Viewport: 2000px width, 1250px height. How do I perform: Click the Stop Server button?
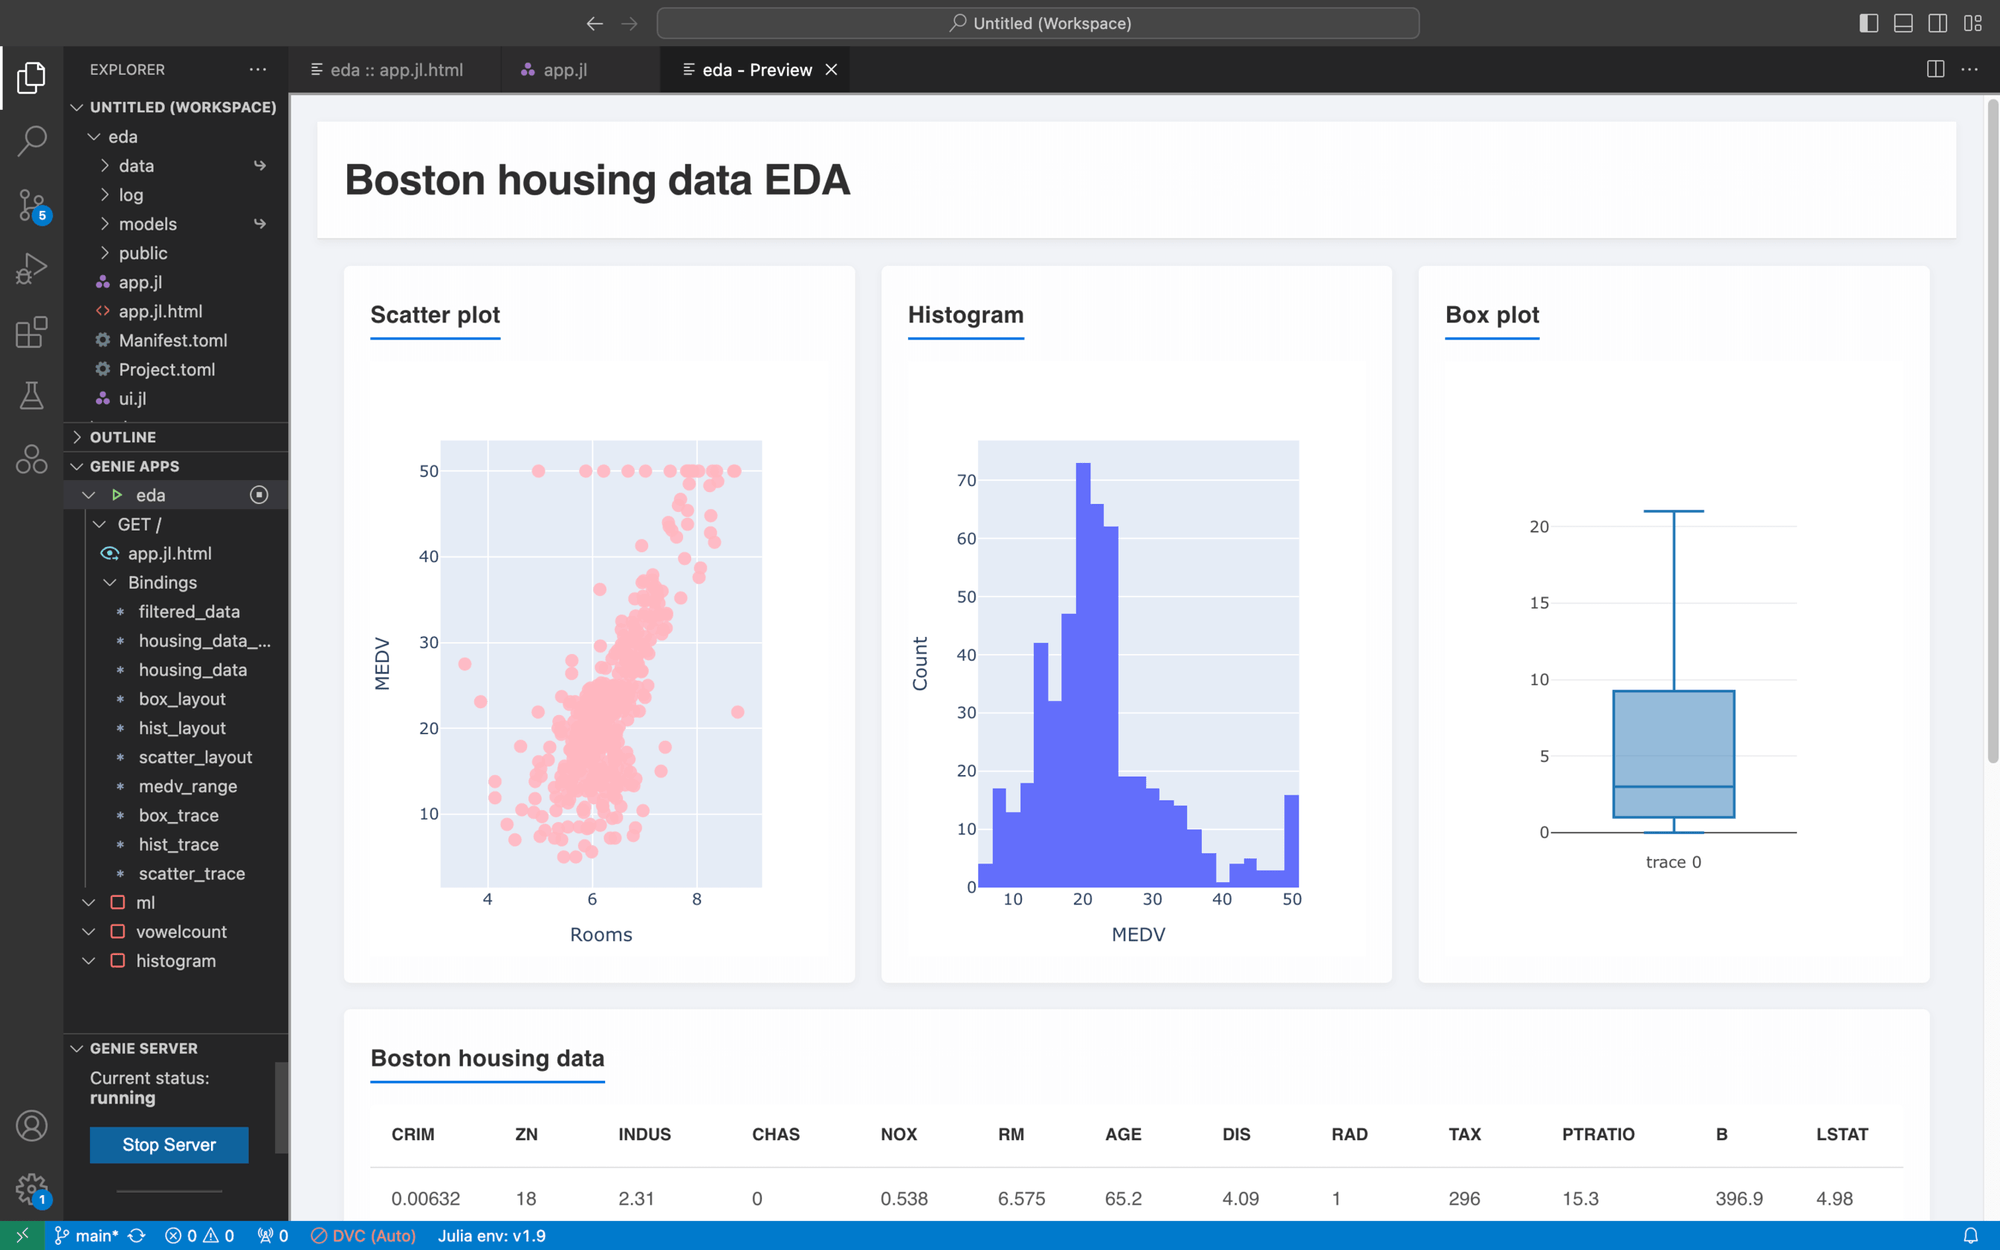click(x=169, y=1145)
